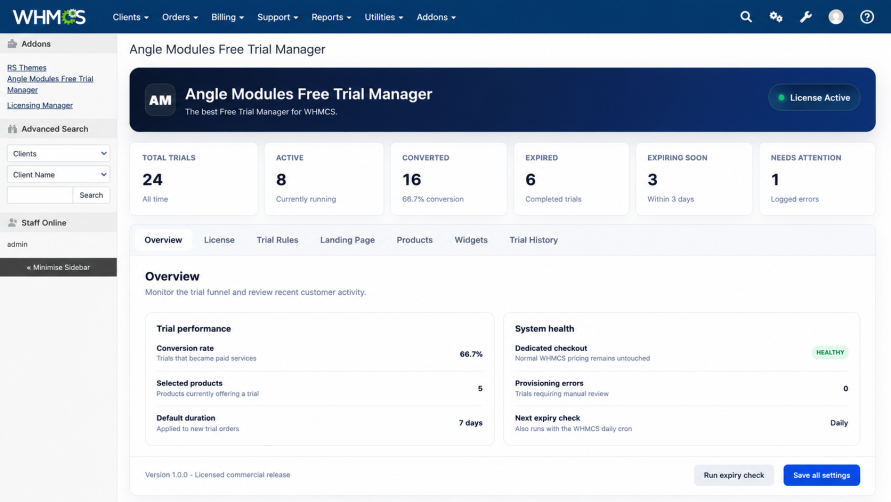The image size is (891, 502).
Task: Click the Selected products row label
Action: pos(189,383)
